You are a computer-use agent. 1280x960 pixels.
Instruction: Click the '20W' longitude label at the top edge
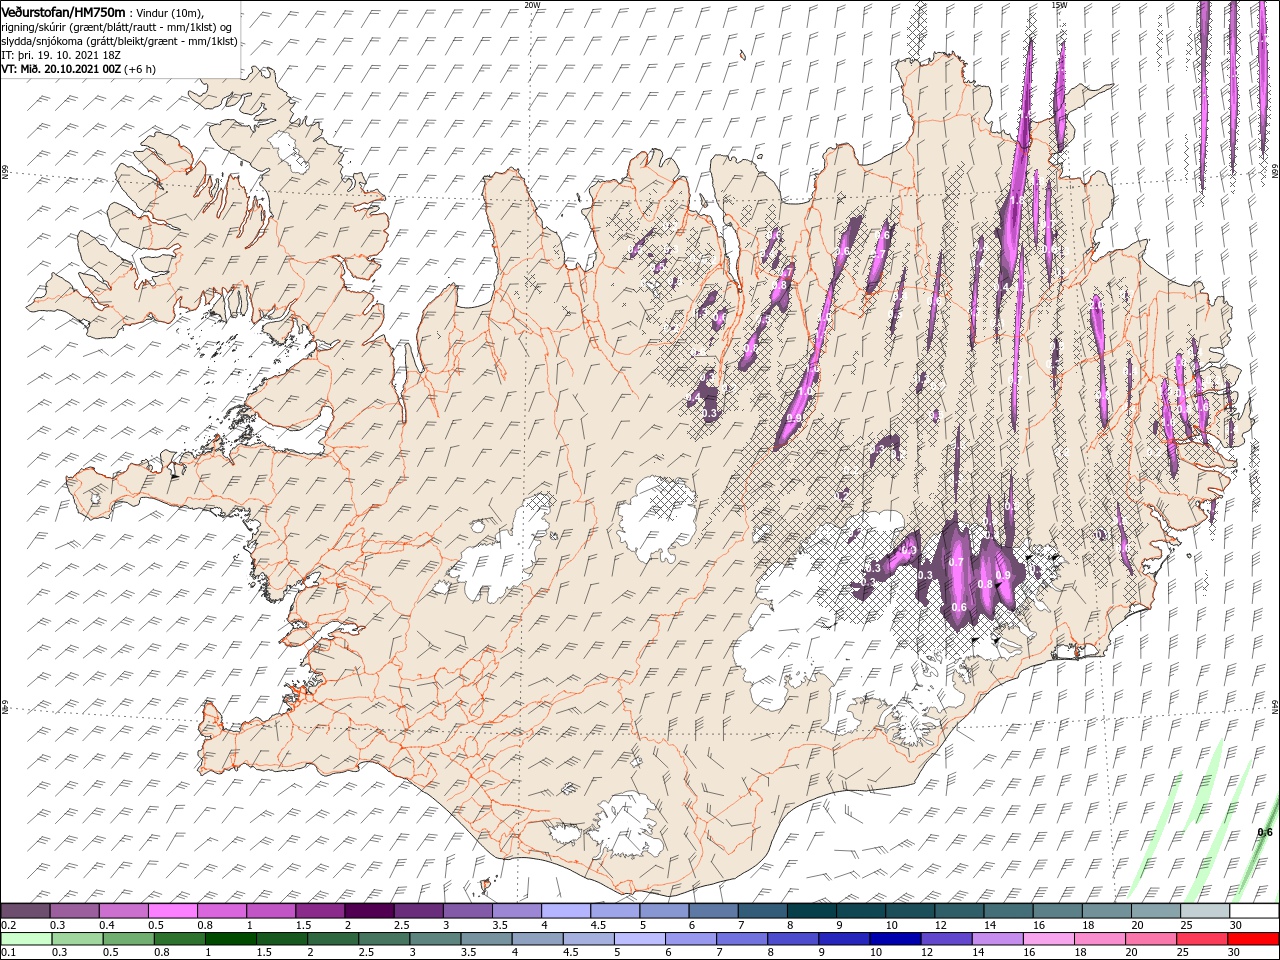tap(533, 4)
